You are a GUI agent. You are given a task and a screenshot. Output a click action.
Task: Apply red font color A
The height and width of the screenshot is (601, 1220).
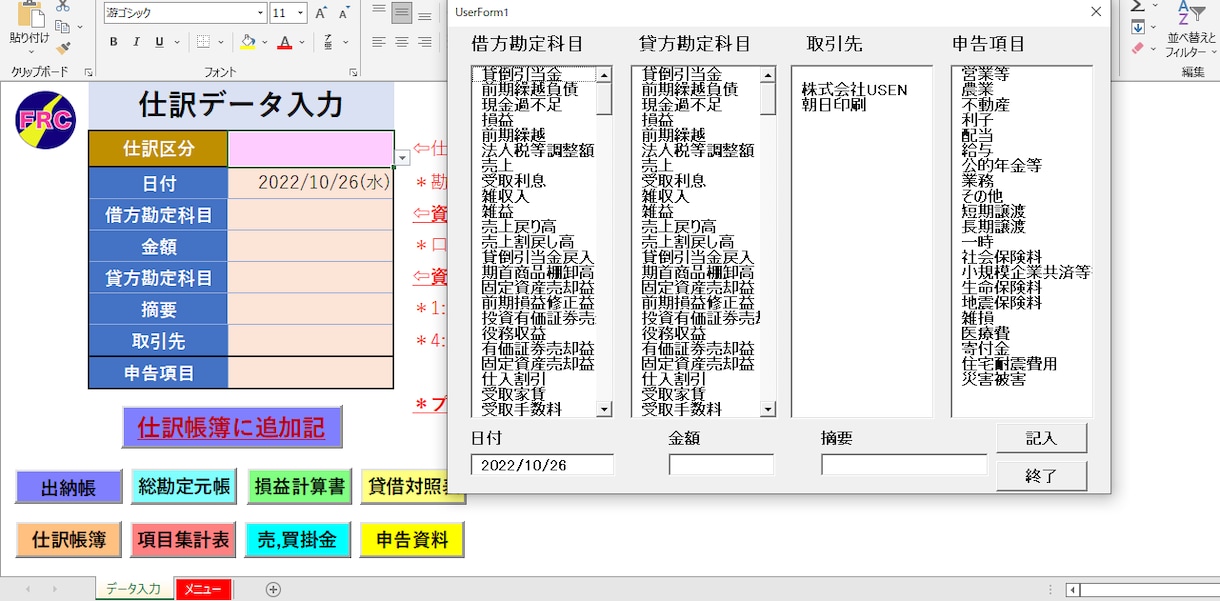click(x=285, y=42)
